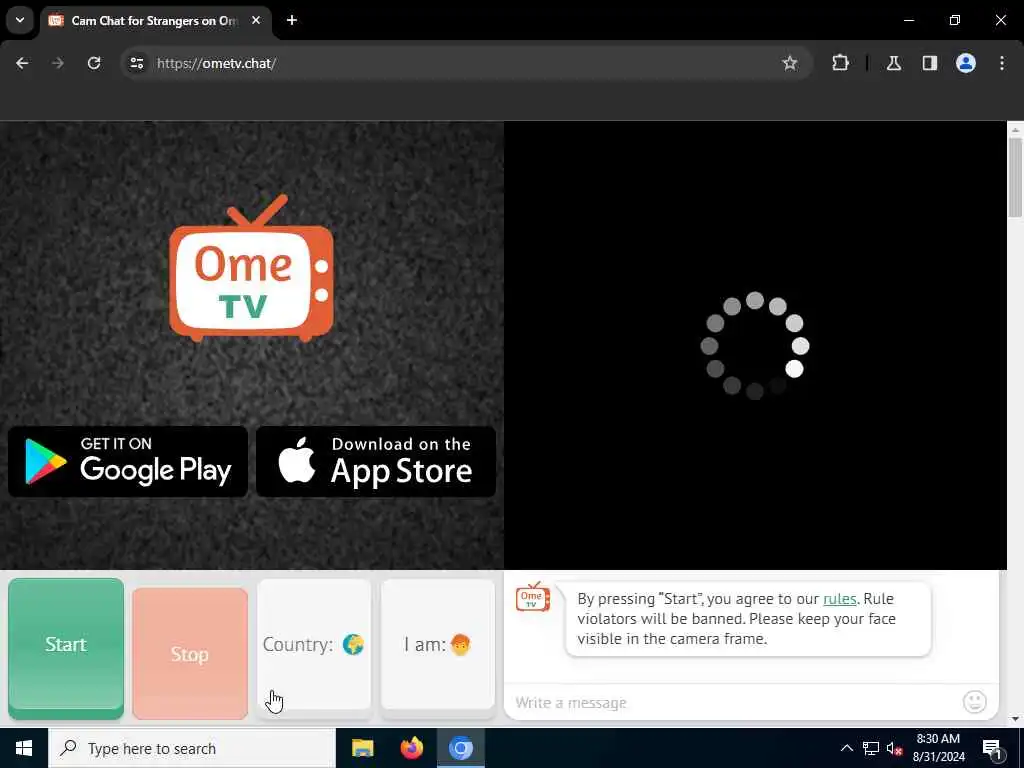Open the Windows Start menu

coord(24,748)
